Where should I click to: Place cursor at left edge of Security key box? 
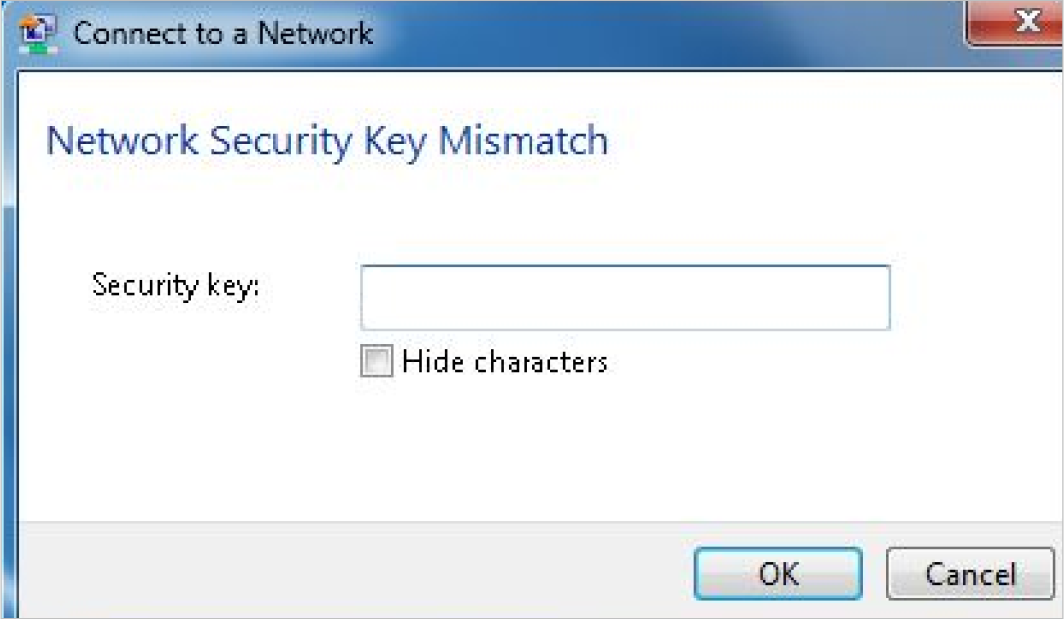point(370,298)
